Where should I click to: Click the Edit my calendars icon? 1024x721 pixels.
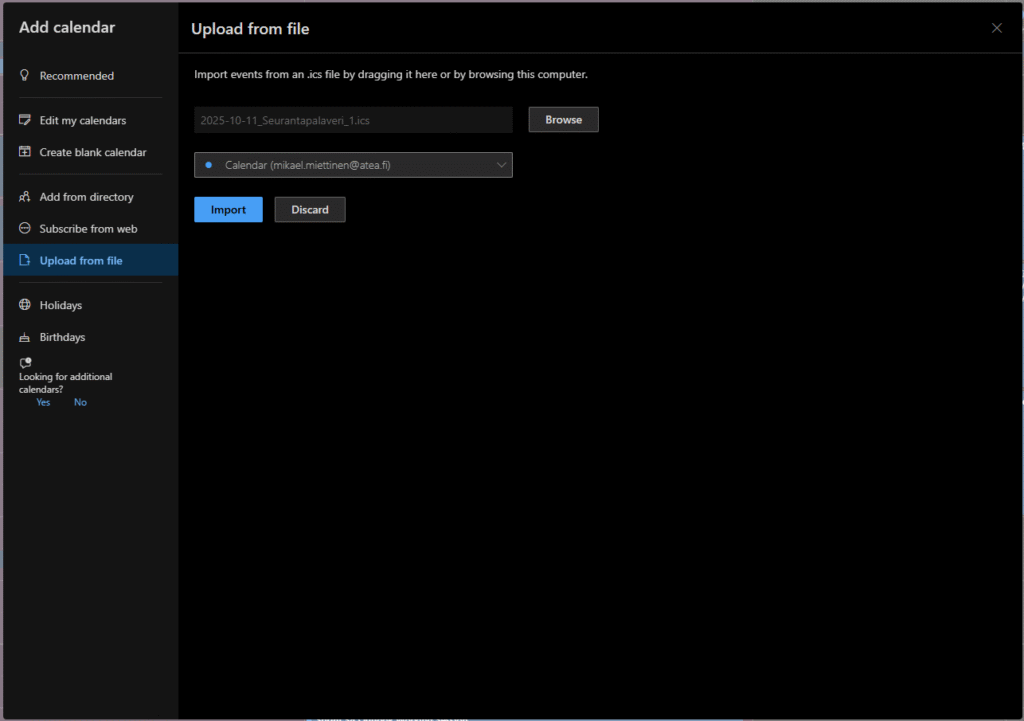25,121
